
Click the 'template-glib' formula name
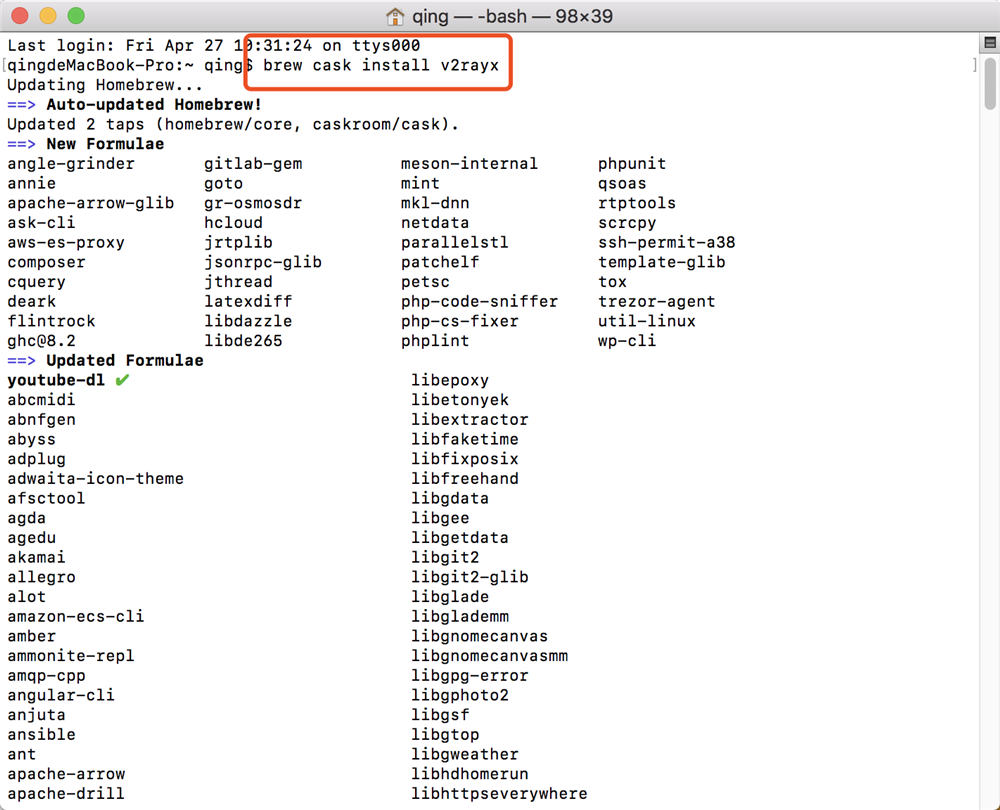[x=661, y=262]
